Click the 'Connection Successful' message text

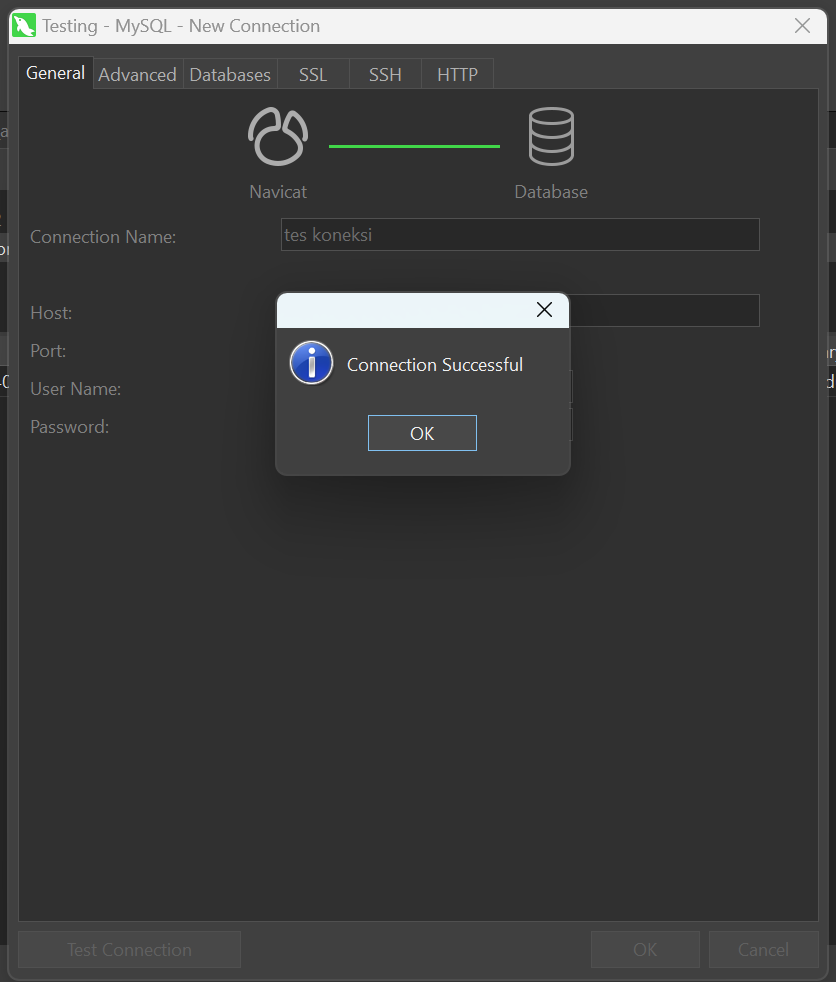(435, 364)
